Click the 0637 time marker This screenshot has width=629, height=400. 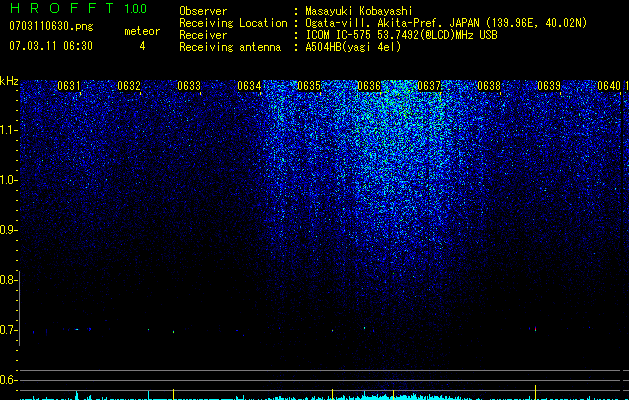click(x=429, y=86)
